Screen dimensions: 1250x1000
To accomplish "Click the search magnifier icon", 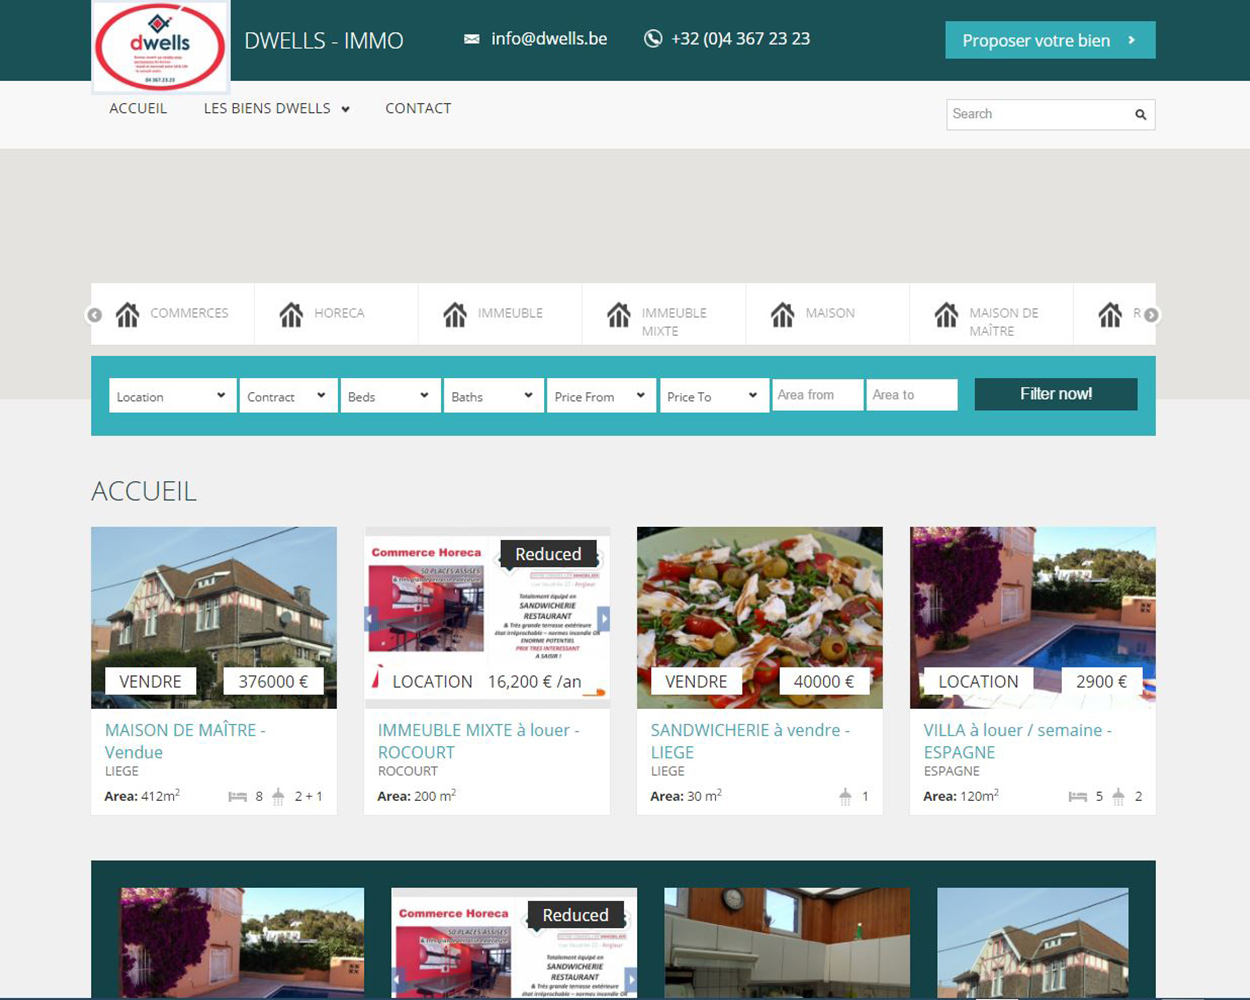I will [1140, 115].
